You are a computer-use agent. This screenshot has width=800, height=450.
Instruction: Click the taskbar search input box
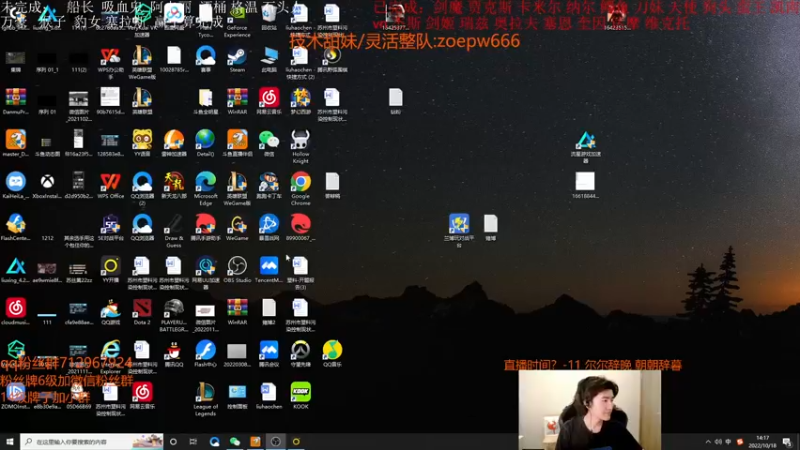point(92,441)
